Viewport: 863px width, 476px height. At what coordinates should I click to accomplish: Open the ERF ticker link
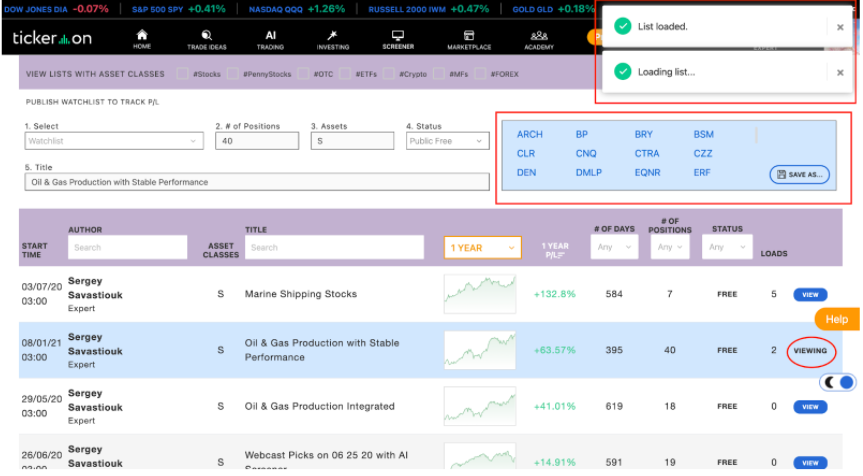coord(702,172)
